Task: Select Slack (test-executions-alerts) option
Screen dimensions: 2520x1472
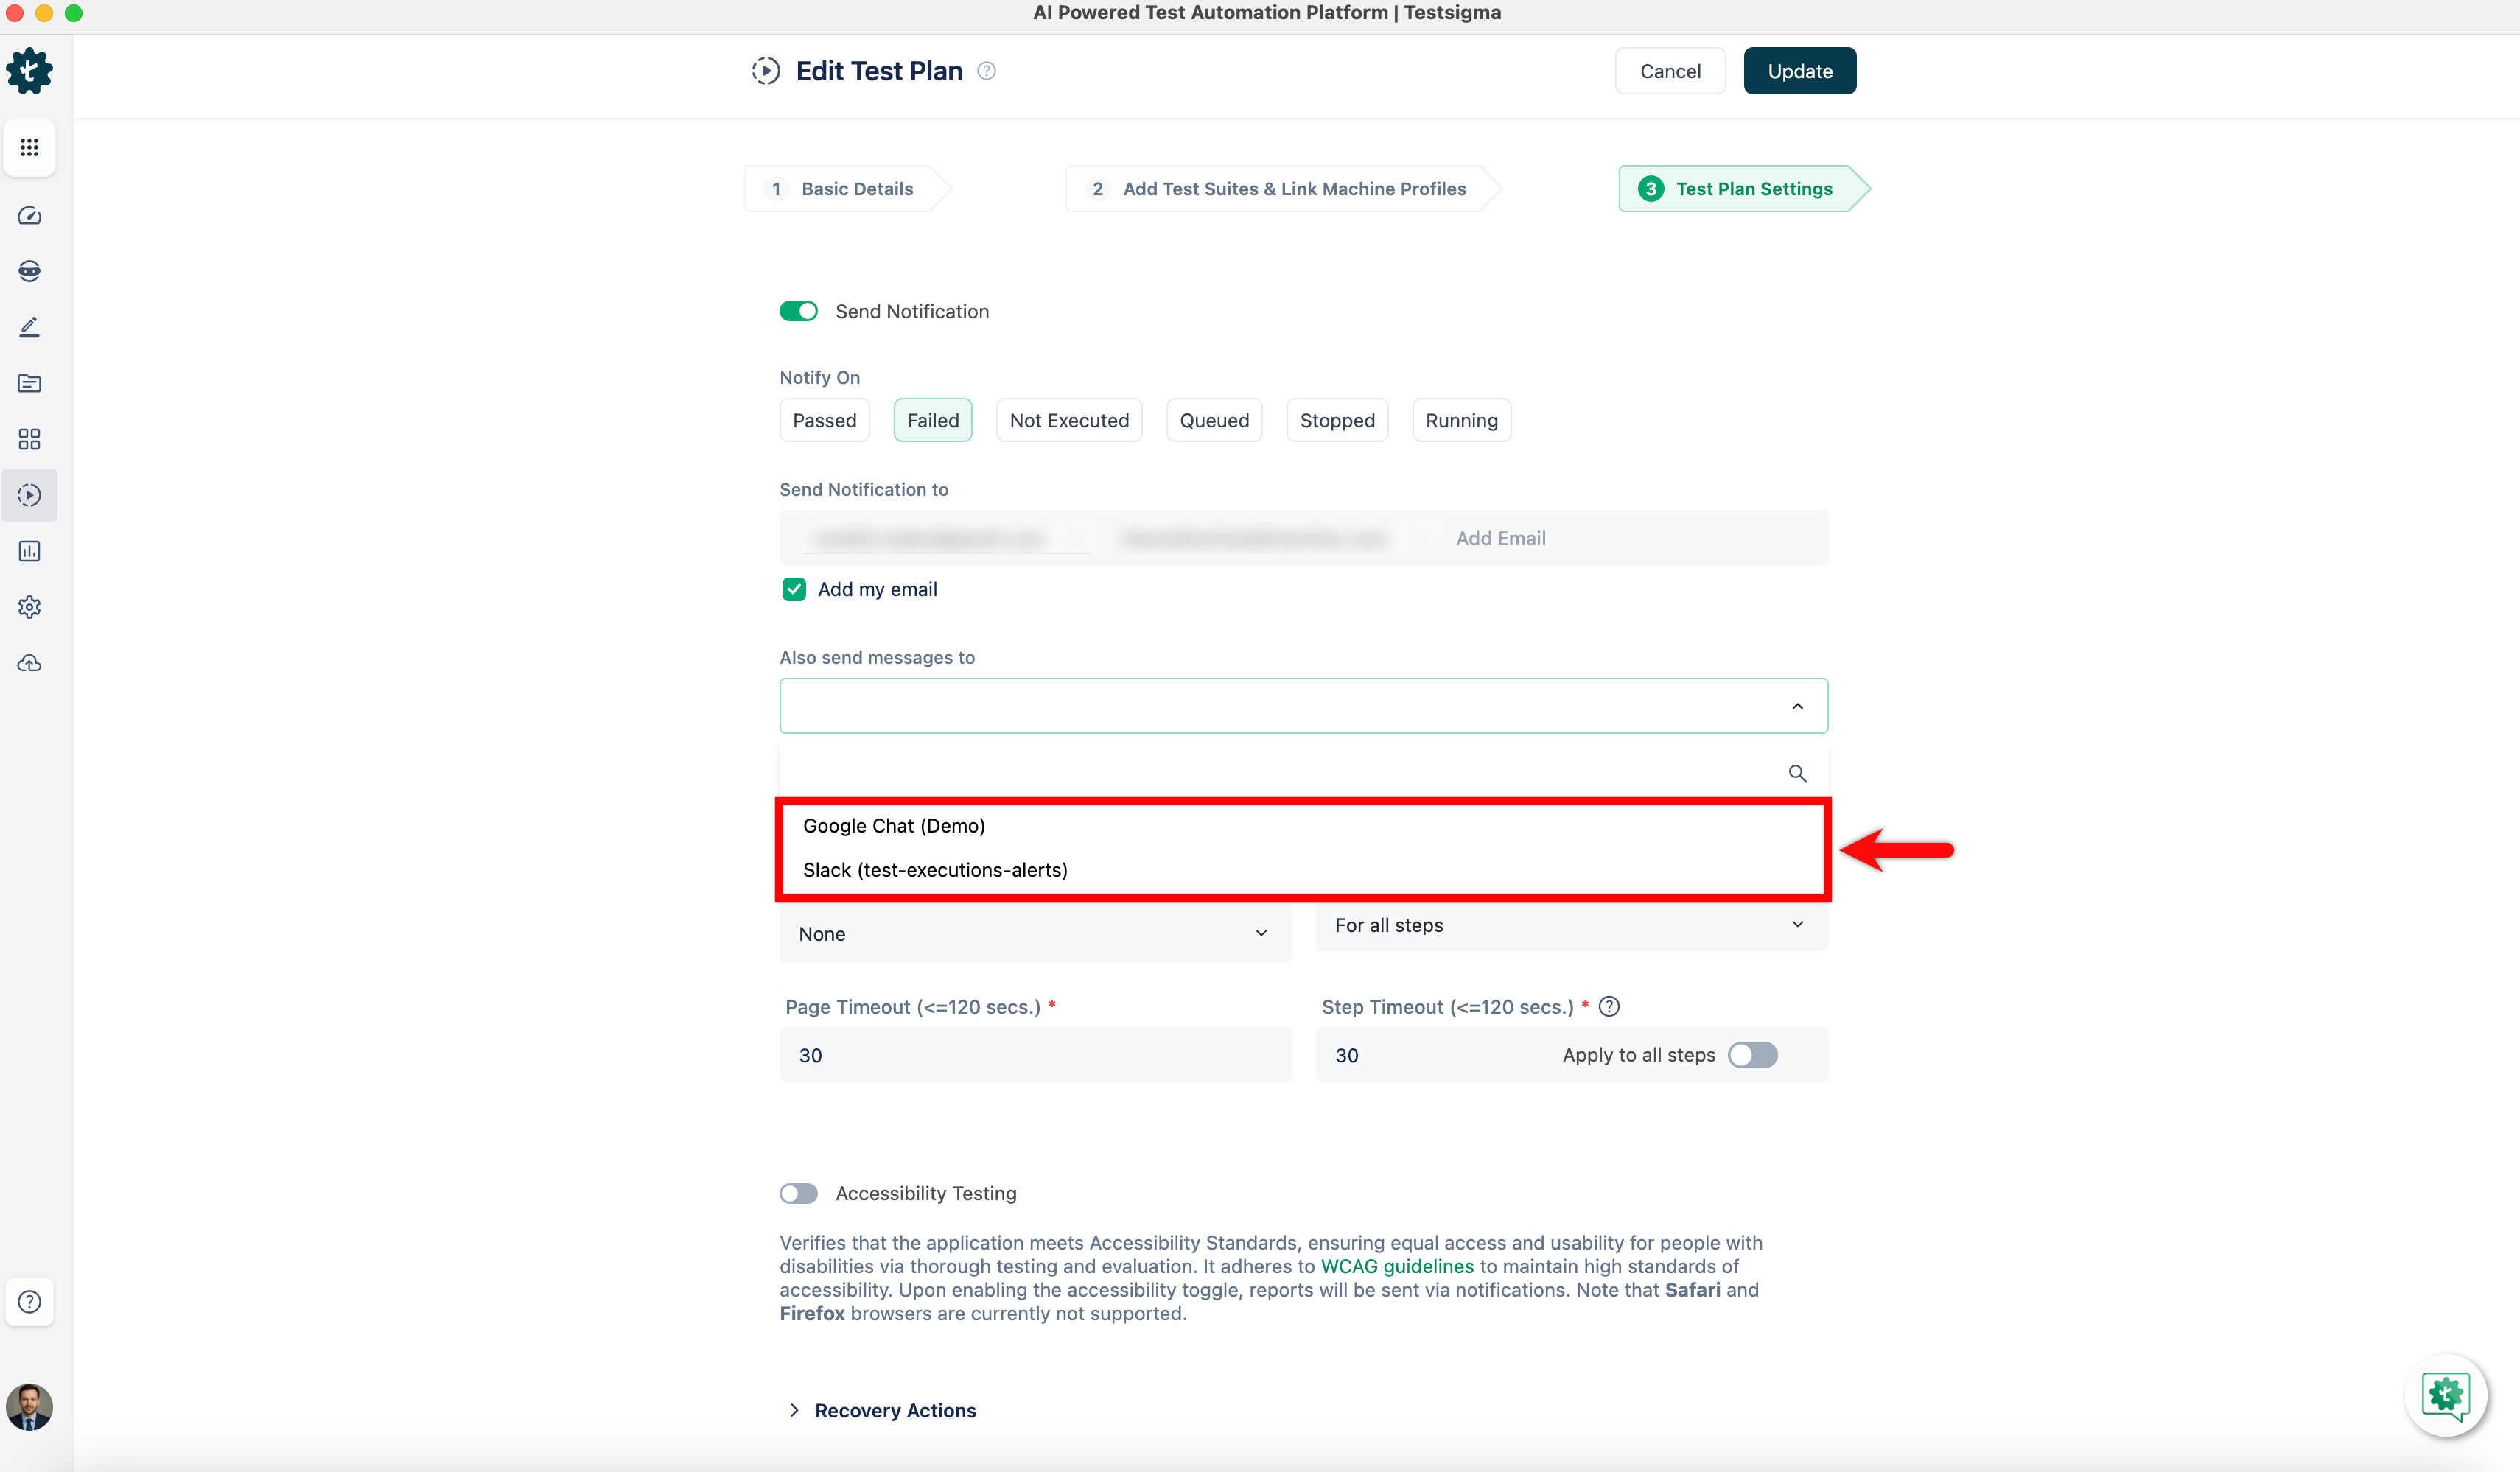Action: (x=934, y=870)
